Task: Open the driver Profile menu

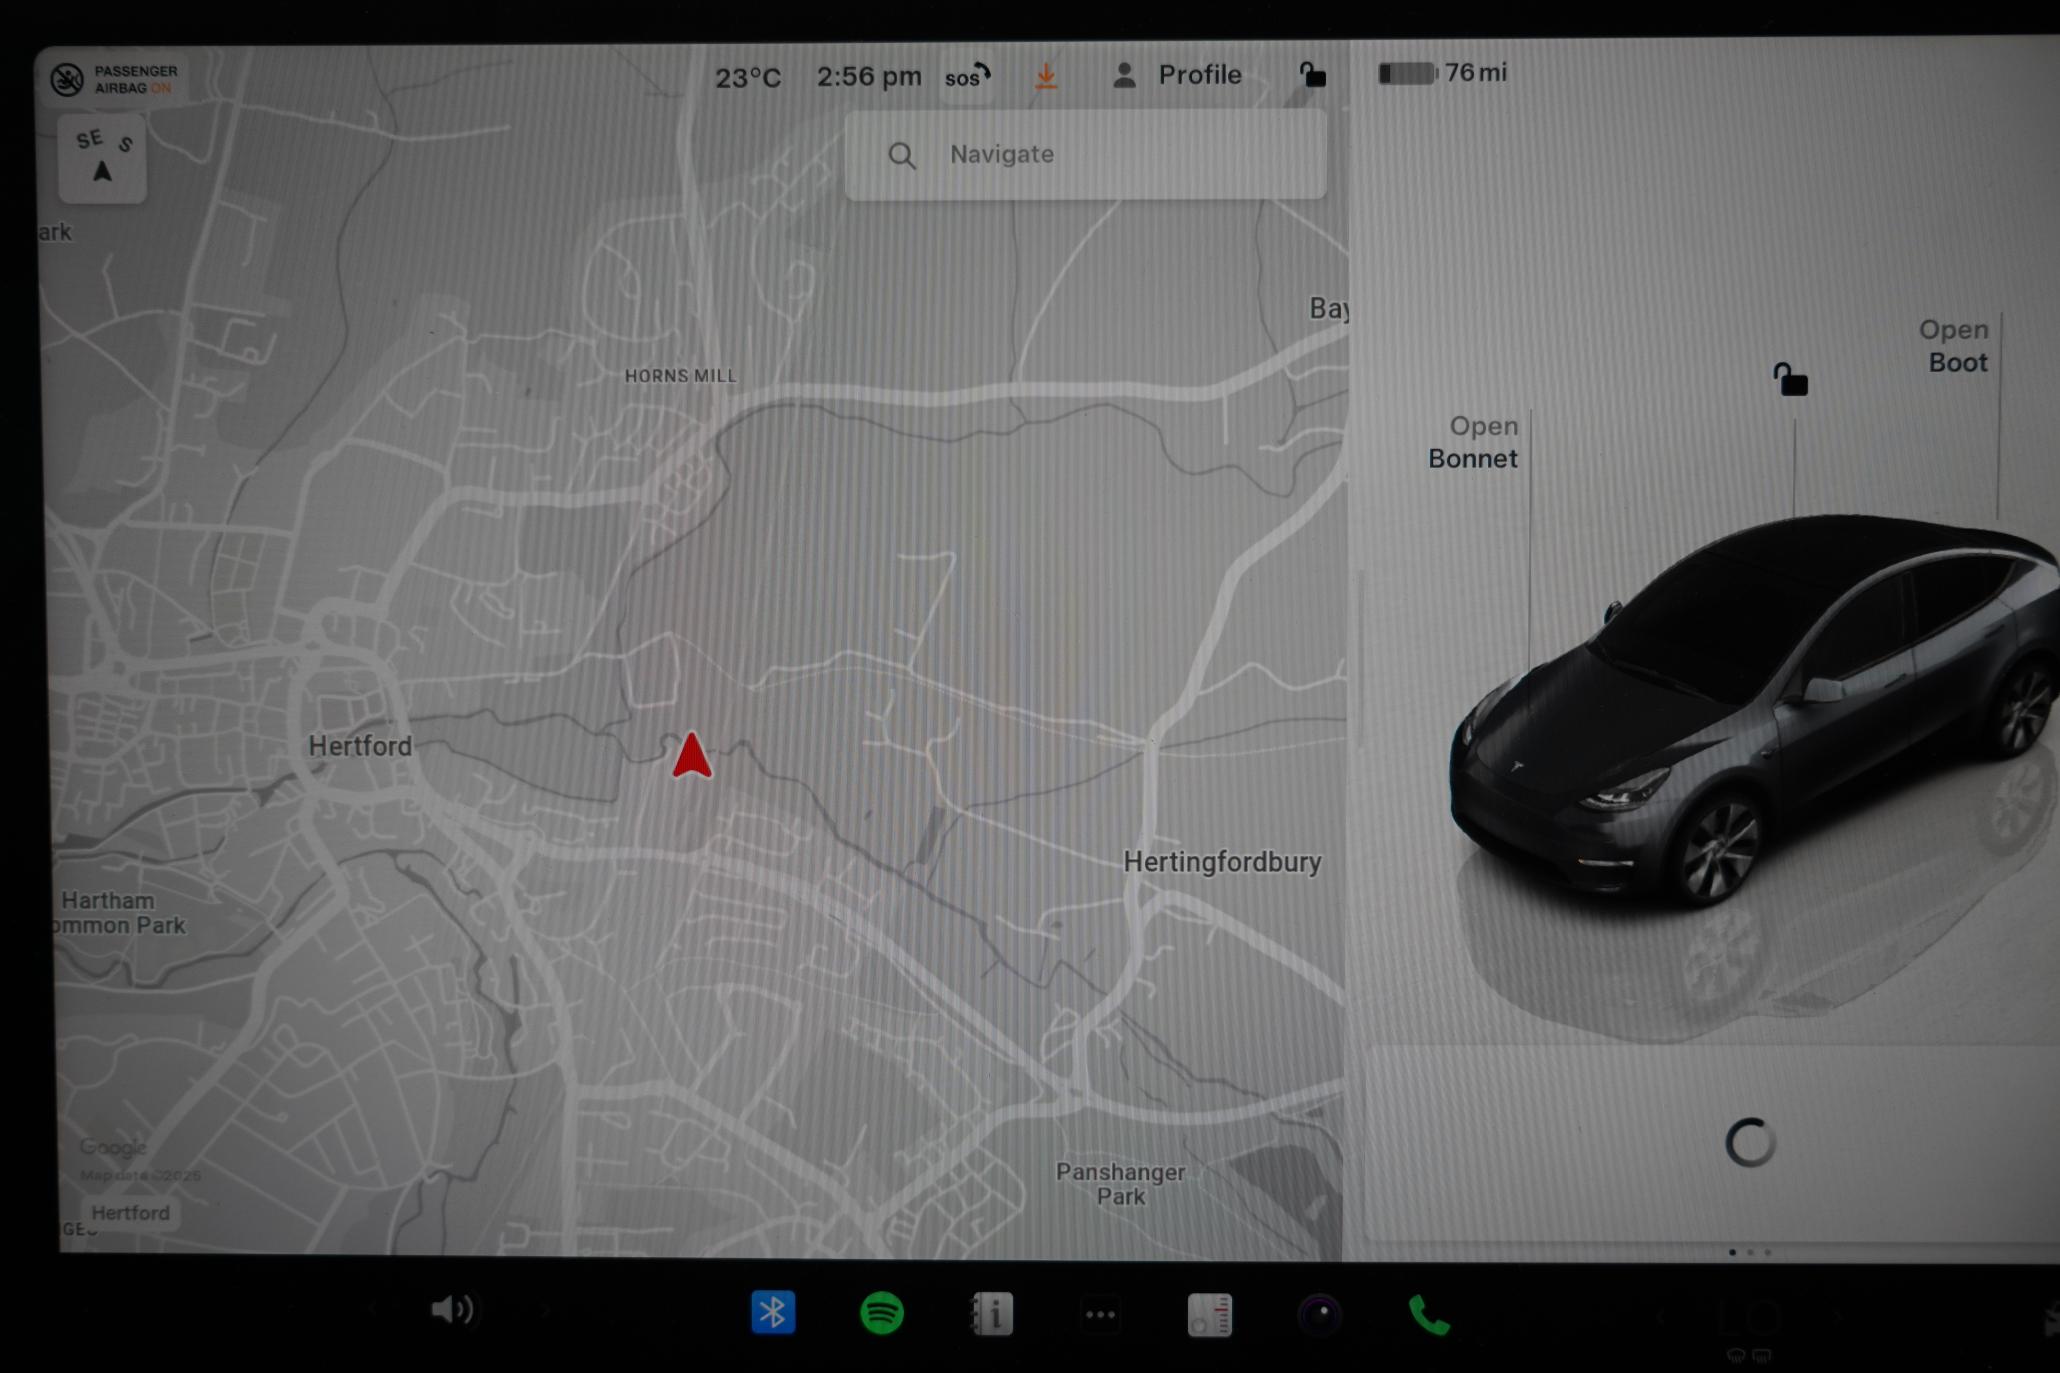Action: (x=1177, y=75)
